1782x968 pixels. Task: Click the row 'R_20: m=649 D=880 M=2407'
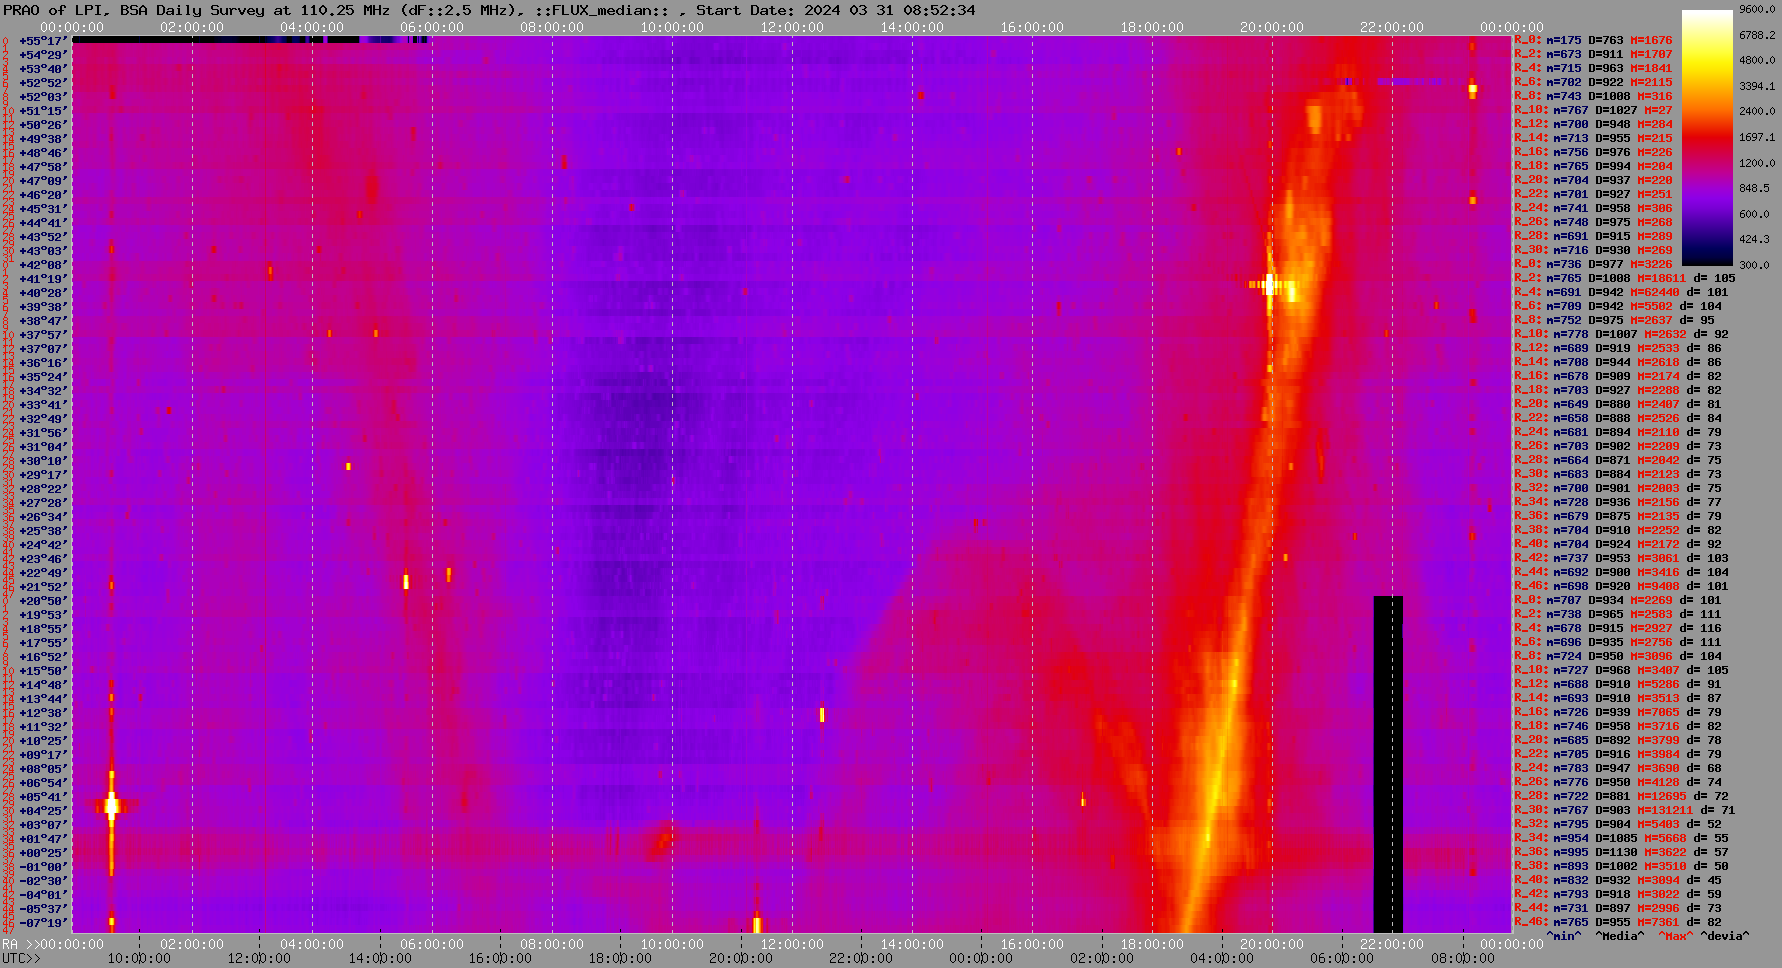click(x=1618, y=405)
